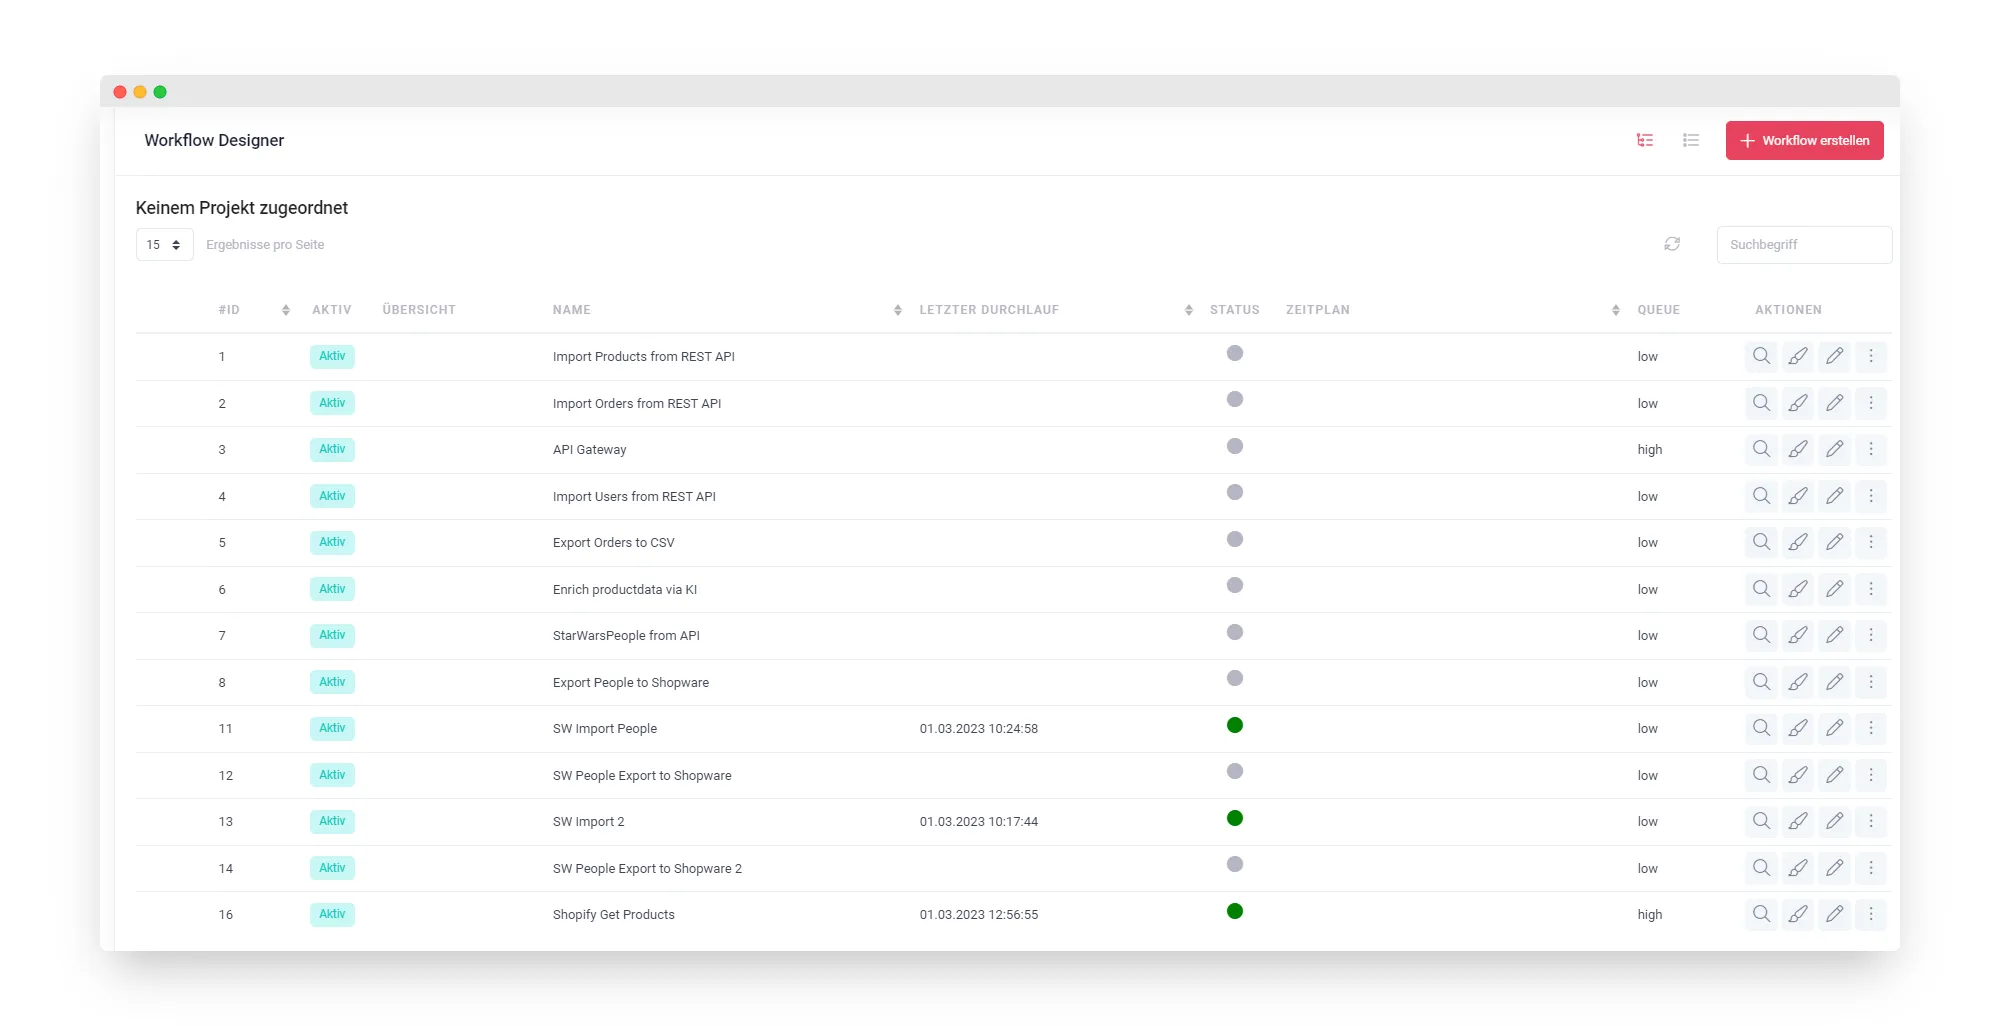
Task: Toggle Aktiv badge for SW Import People
Action: [x=332, y=728]
